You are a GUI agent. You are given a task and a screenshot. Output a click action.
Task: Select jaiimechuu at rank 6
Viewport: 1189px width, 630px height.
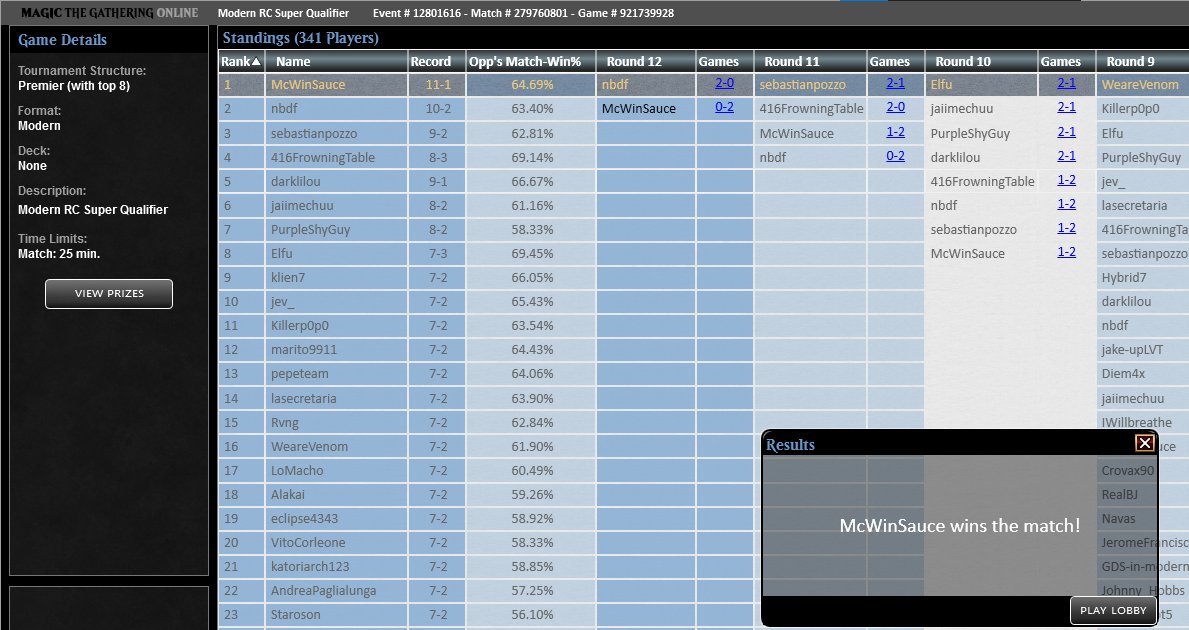tap(302, 205)
